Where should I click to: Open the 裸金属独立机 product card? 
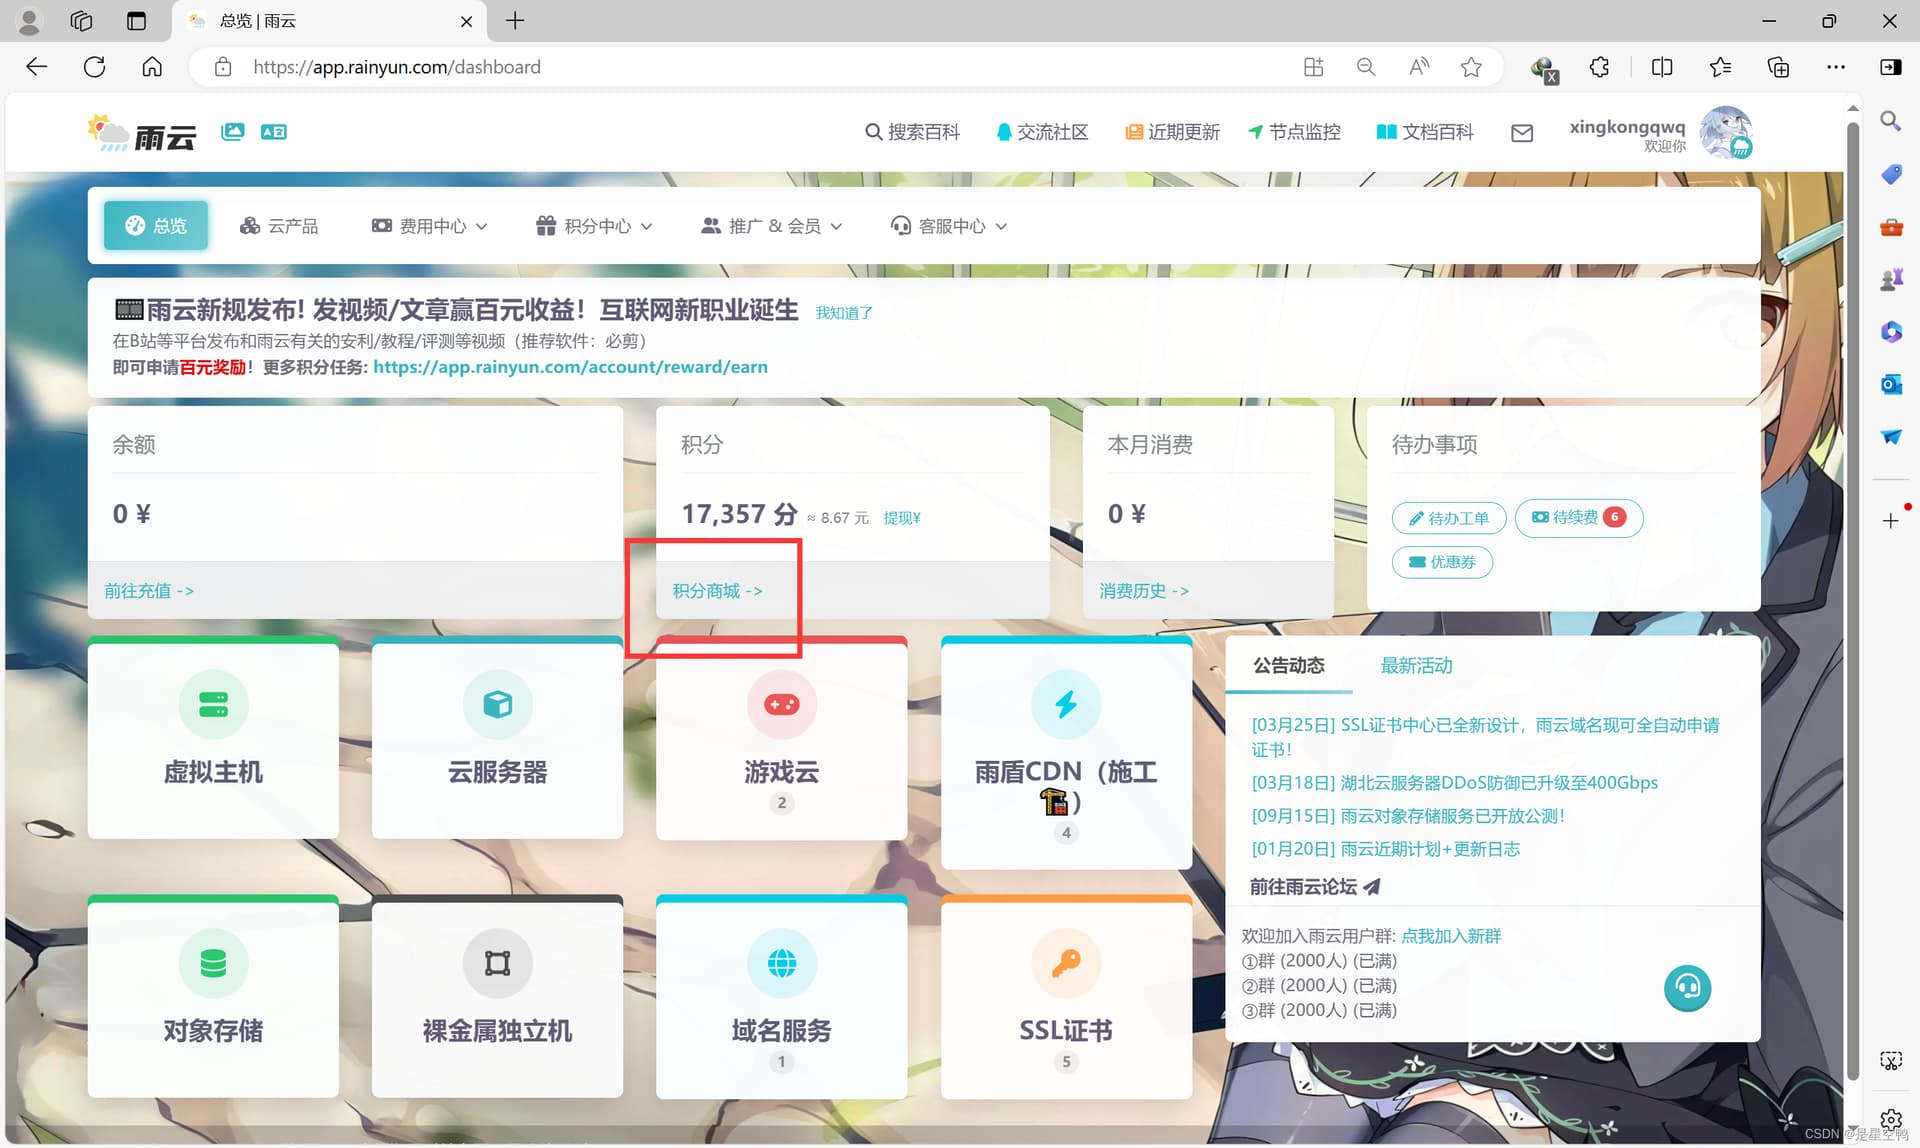coord(497,996)
